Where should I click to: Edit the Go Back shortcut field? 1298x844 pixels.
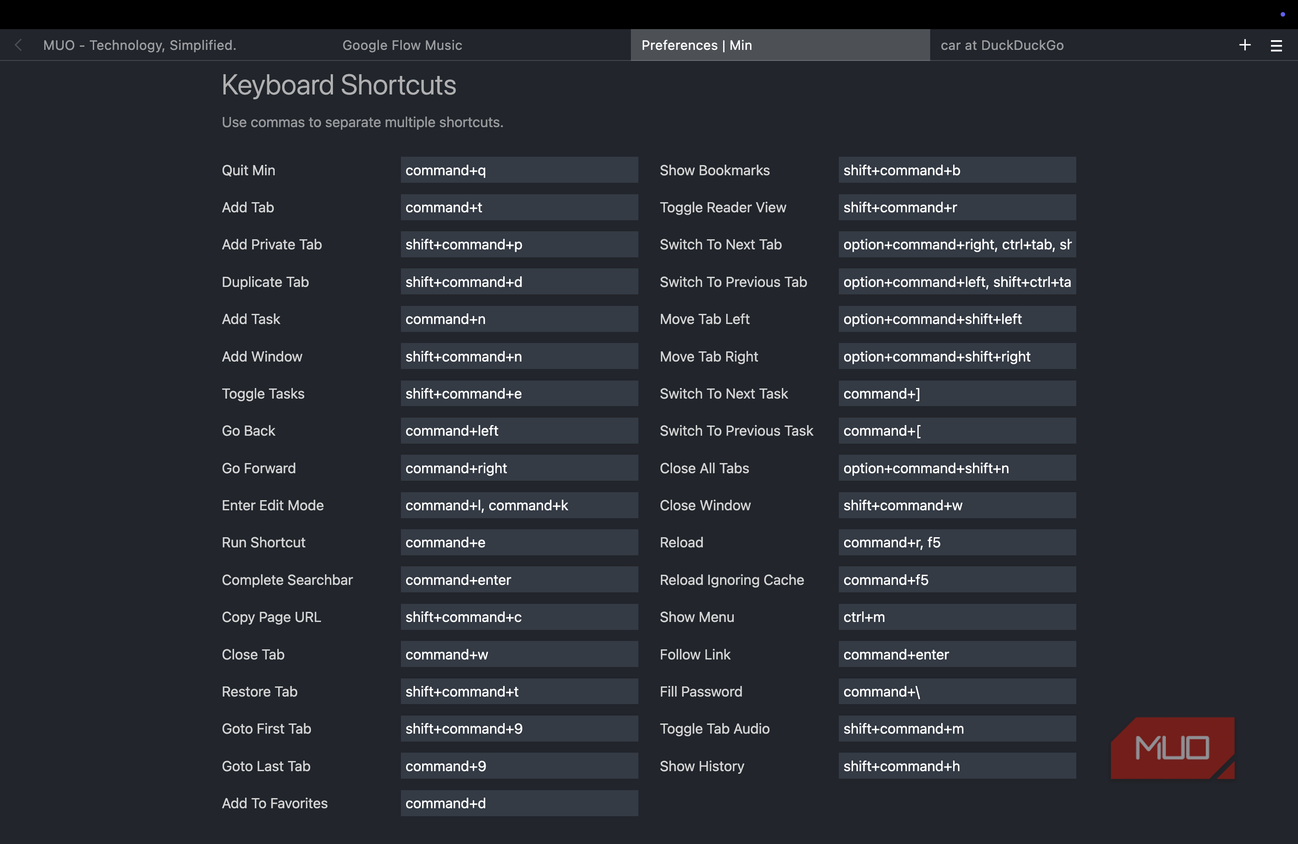coord(519,431)
